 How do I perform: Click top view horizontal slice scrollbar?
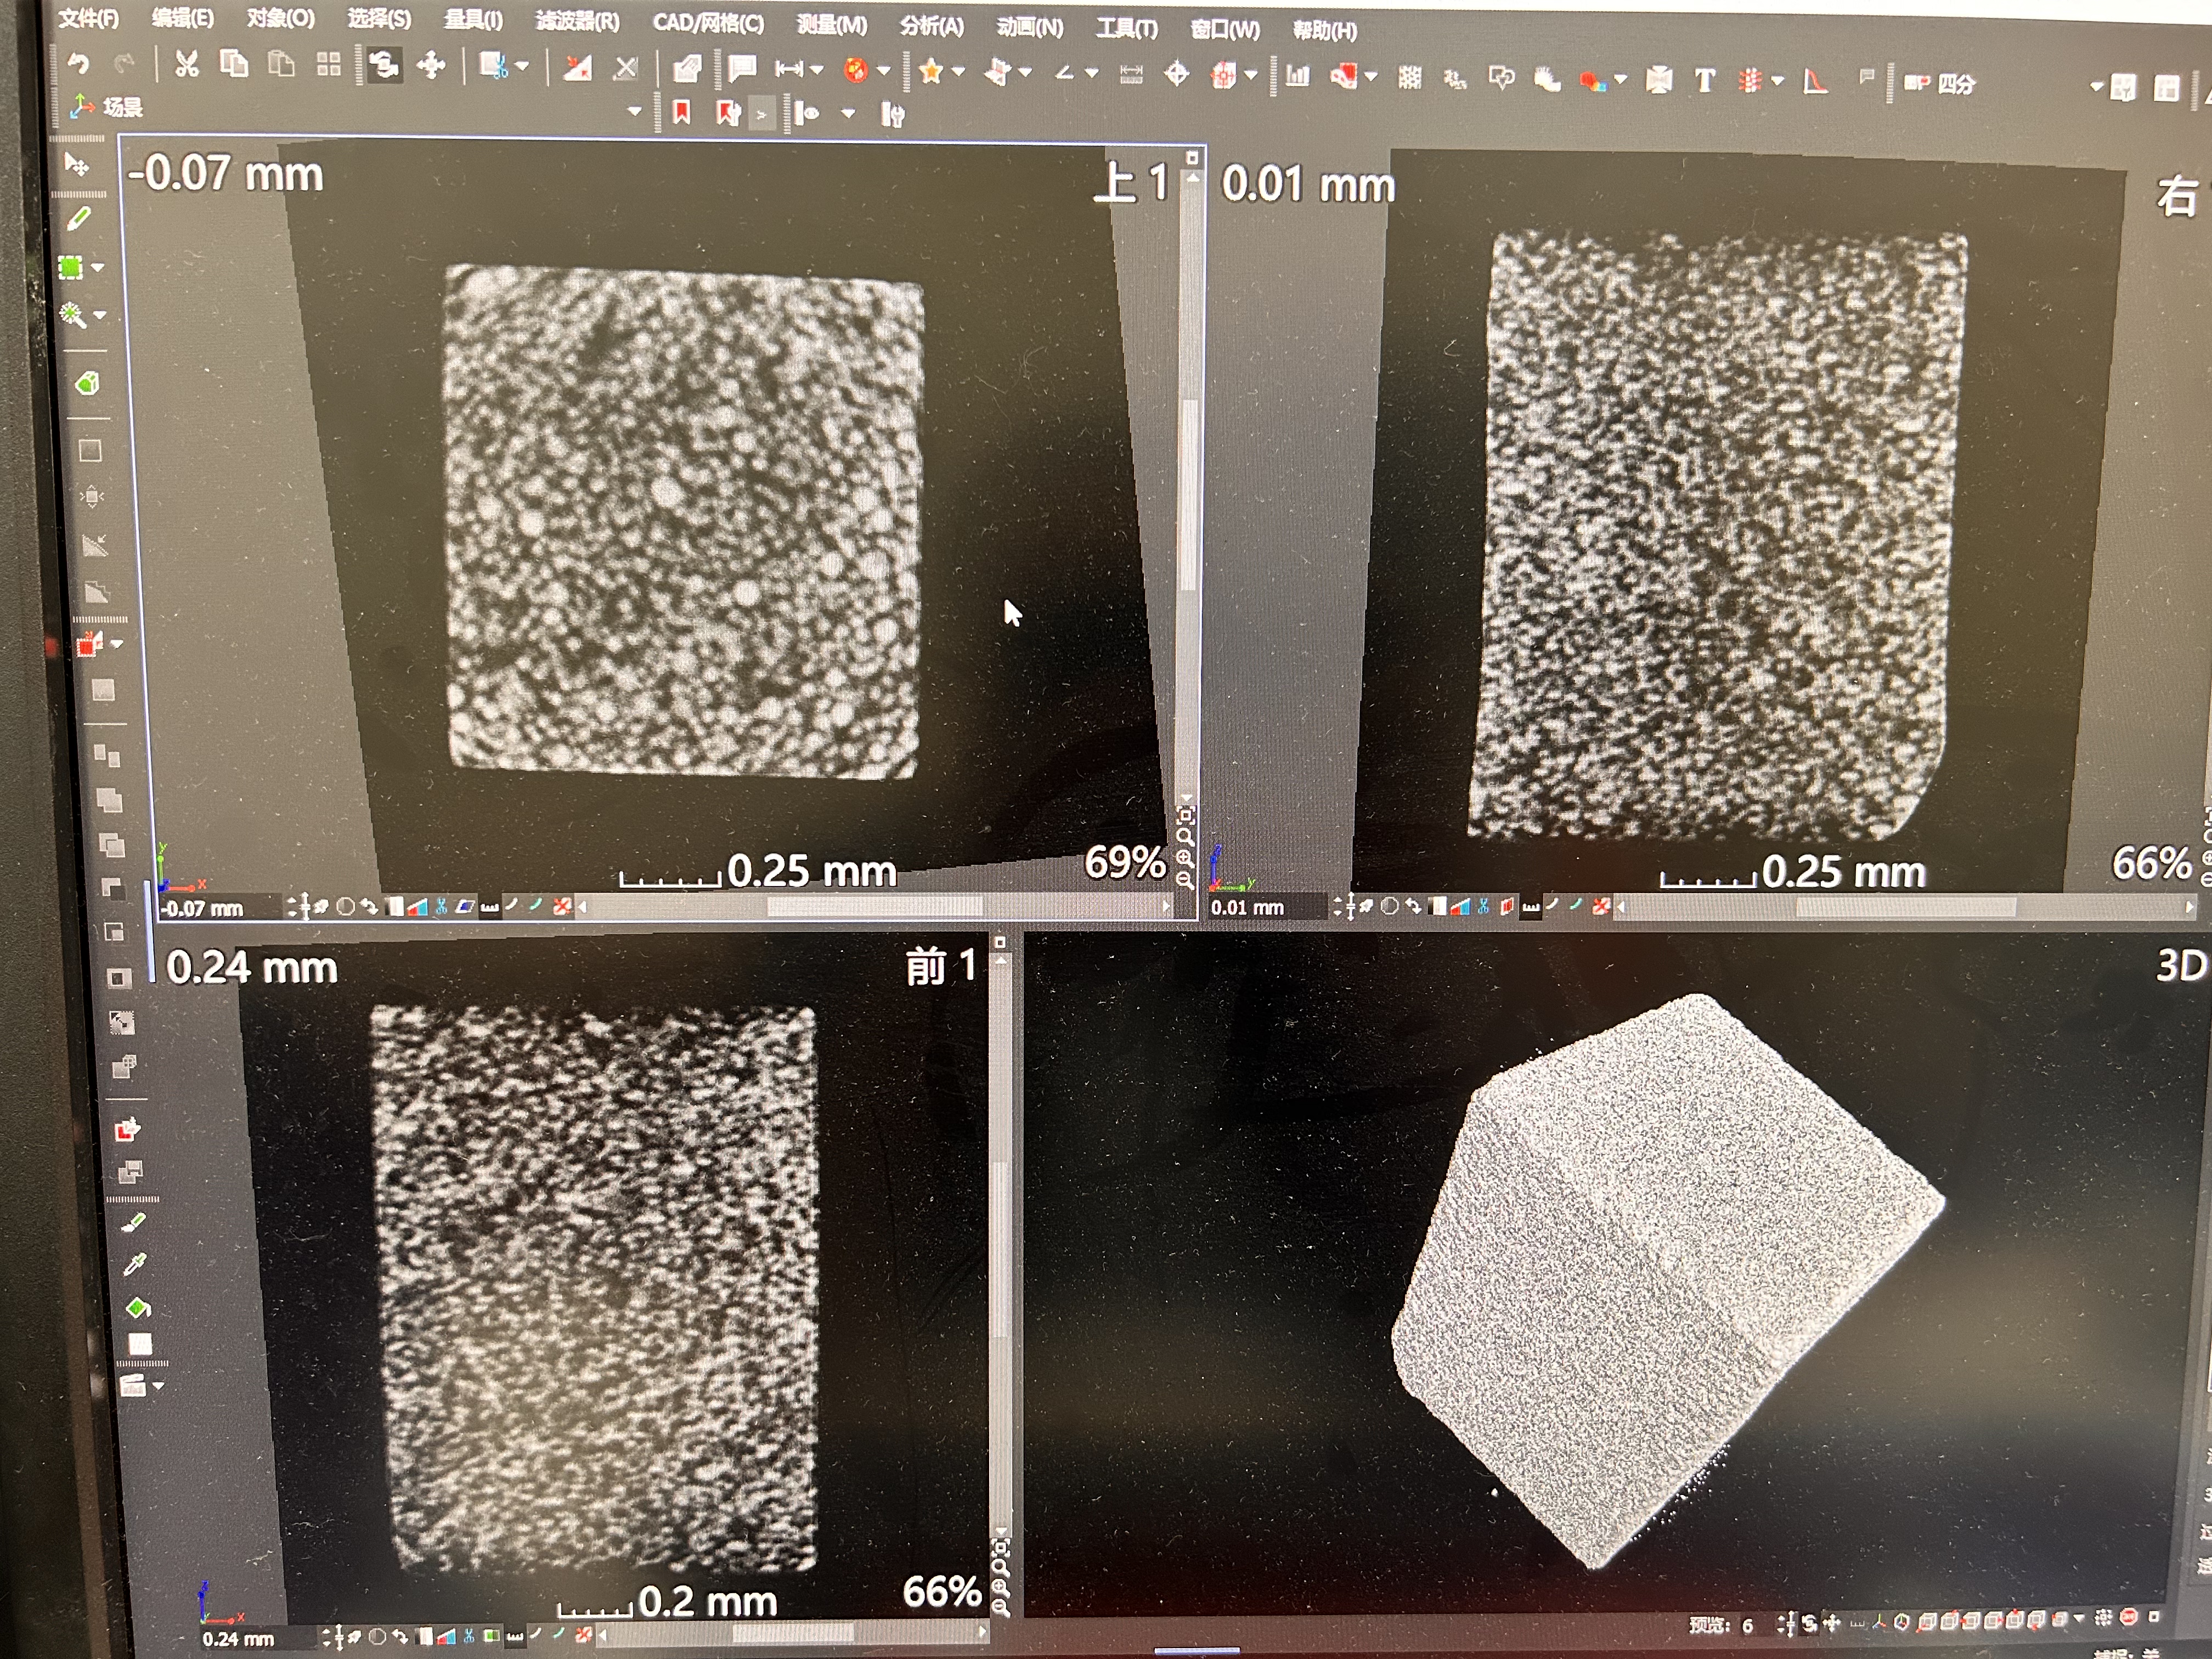coord(874,906)
